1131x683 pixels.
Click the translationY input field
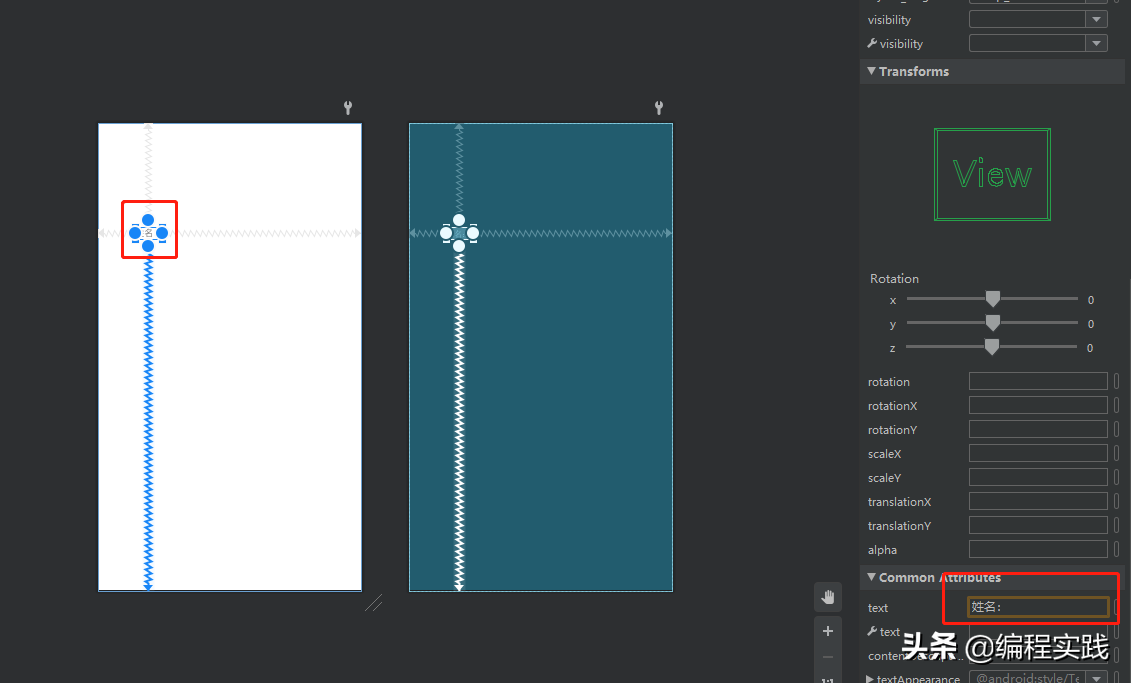(1038, 525)
